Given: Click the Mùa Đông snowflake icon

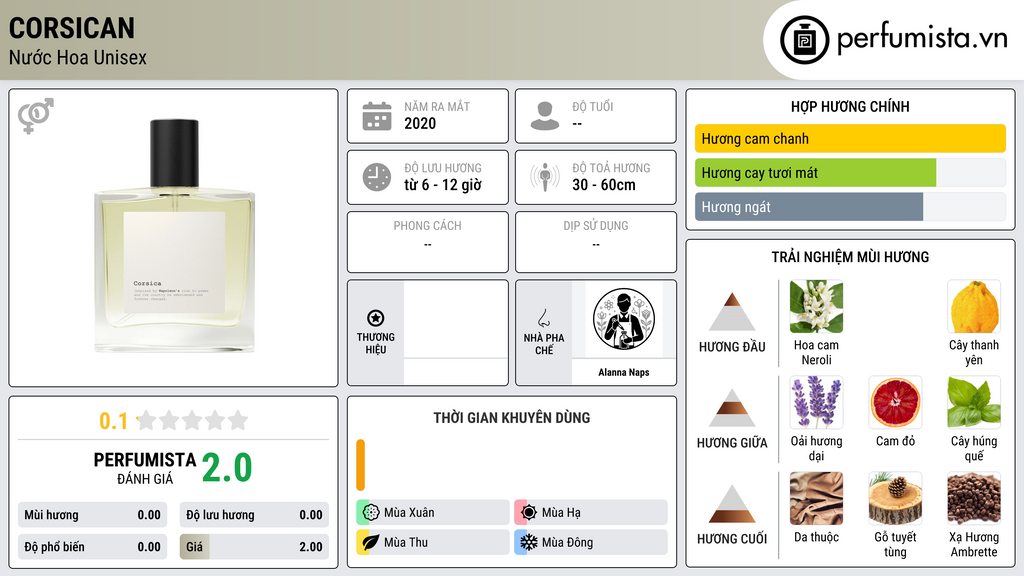Looking at the screenshot, I should pyautogui.click(x=529, y=542).
